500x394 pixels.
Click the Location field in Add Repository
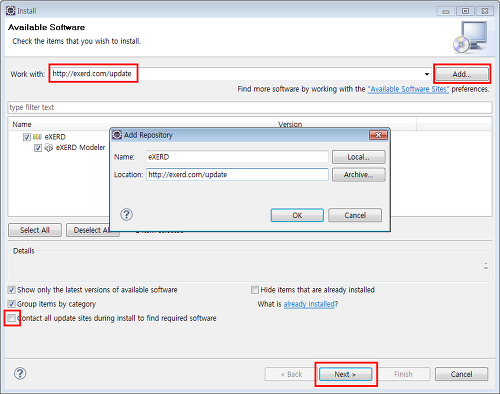point(237,175)
